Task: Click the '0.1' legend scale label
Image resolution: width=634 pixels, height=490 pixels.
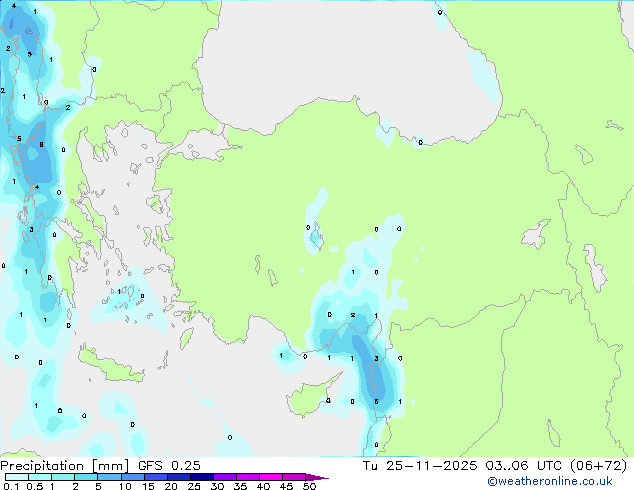Action: [11, 486]
